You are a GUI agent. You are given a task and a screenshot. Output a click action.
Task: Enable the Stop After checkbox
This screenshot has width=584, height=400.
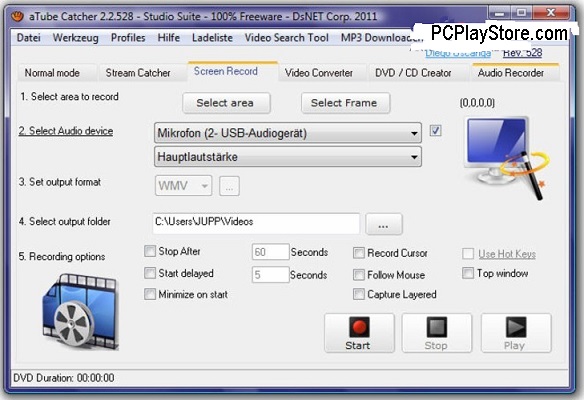coord(150,251)
